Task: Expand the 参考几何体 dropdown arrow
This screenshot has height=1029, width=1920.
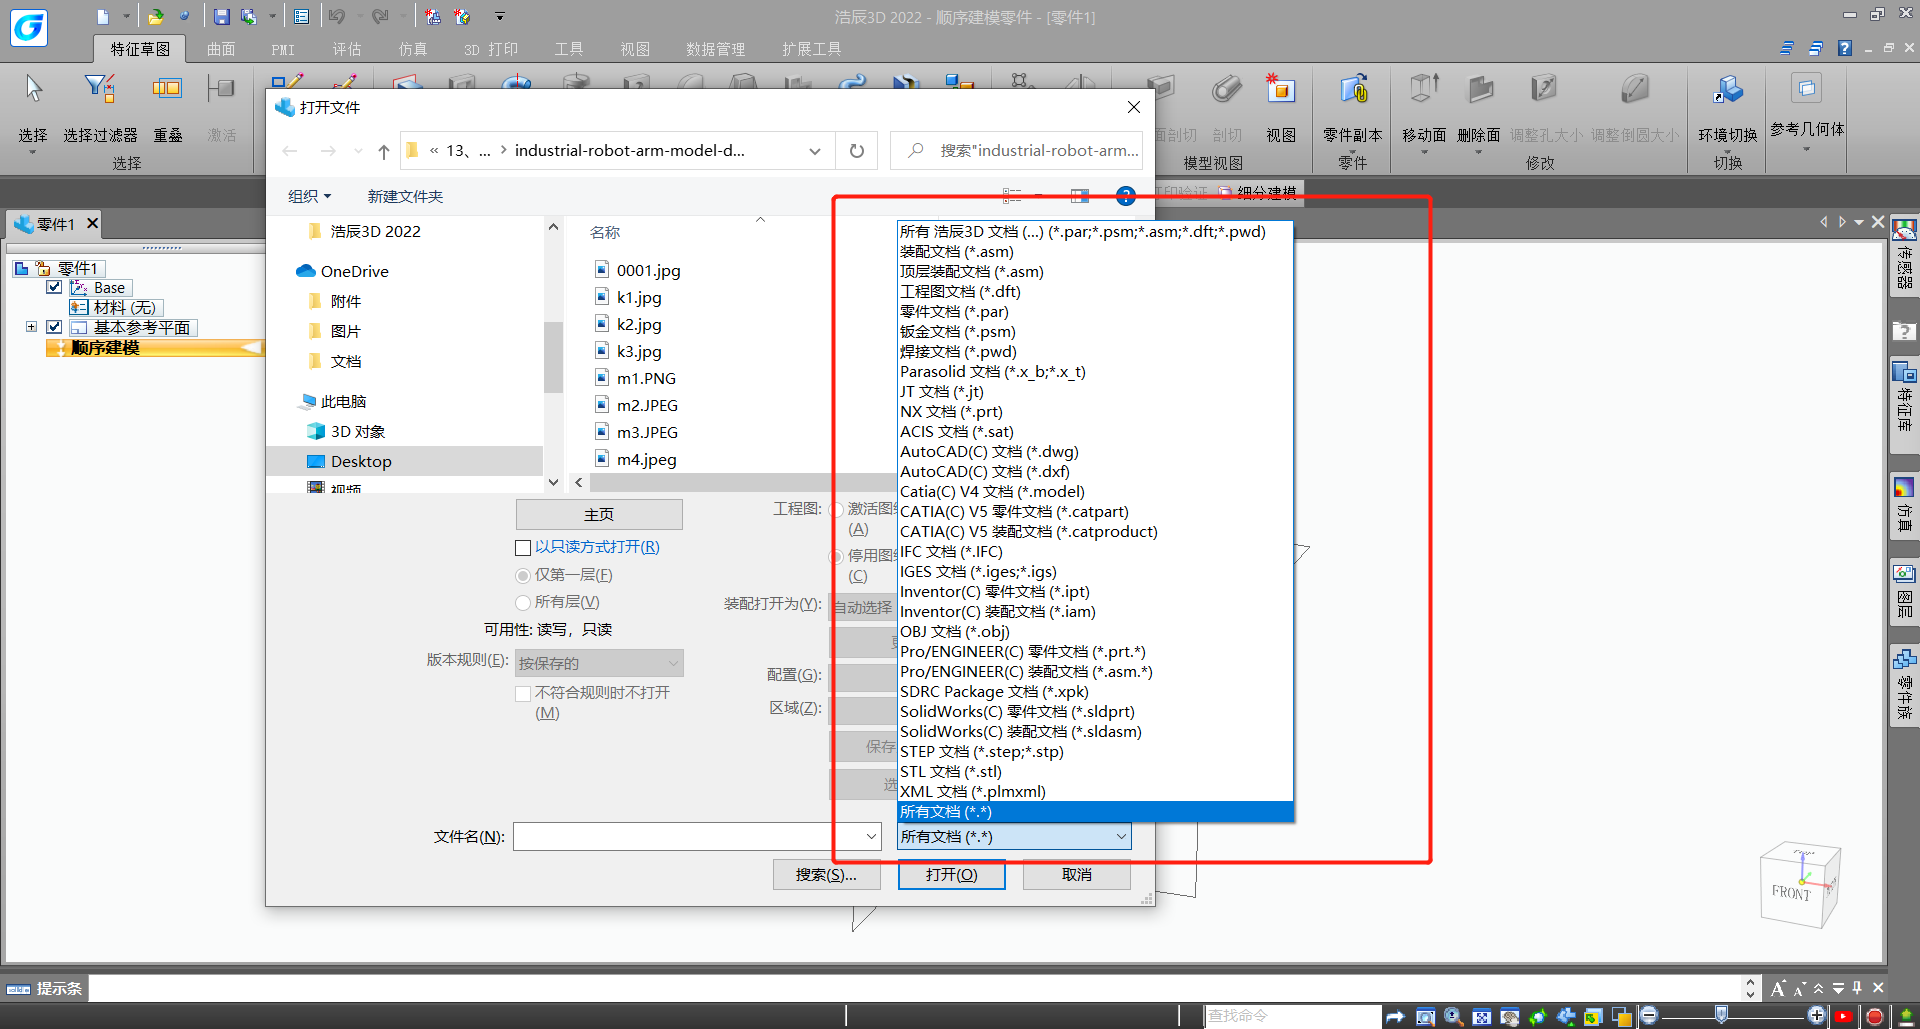Action: click(x=1806, y=150)
